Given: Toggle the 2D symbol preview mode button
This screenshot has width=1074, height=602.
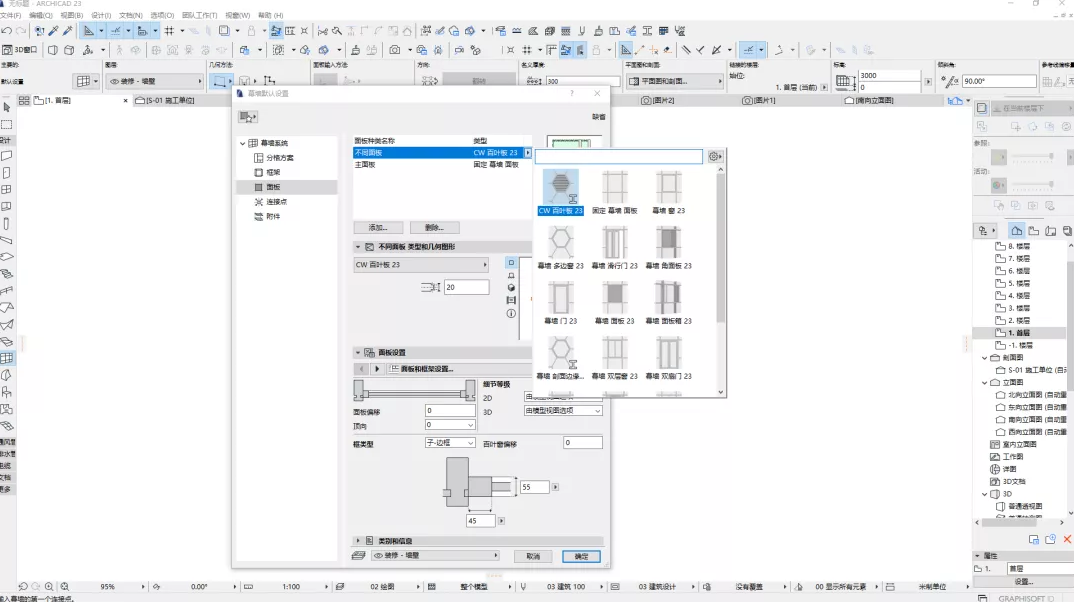Looking at the screenshot, I should pyautogui.click(x=511, y=263).
